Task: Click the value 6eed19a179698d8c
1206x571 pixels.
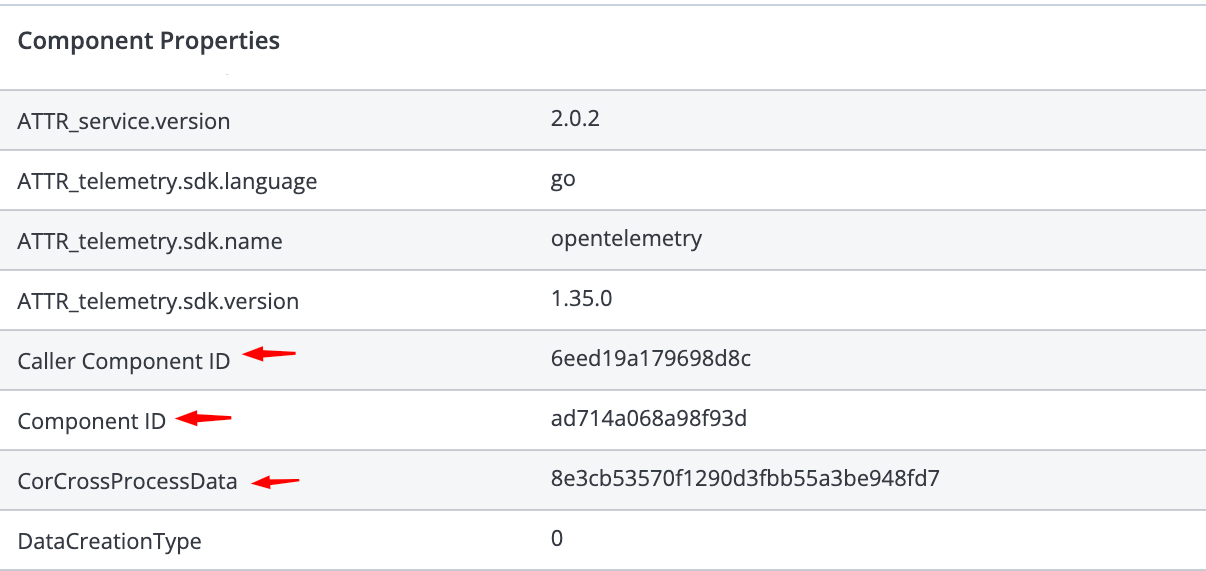Action: (x=650, y=359)
